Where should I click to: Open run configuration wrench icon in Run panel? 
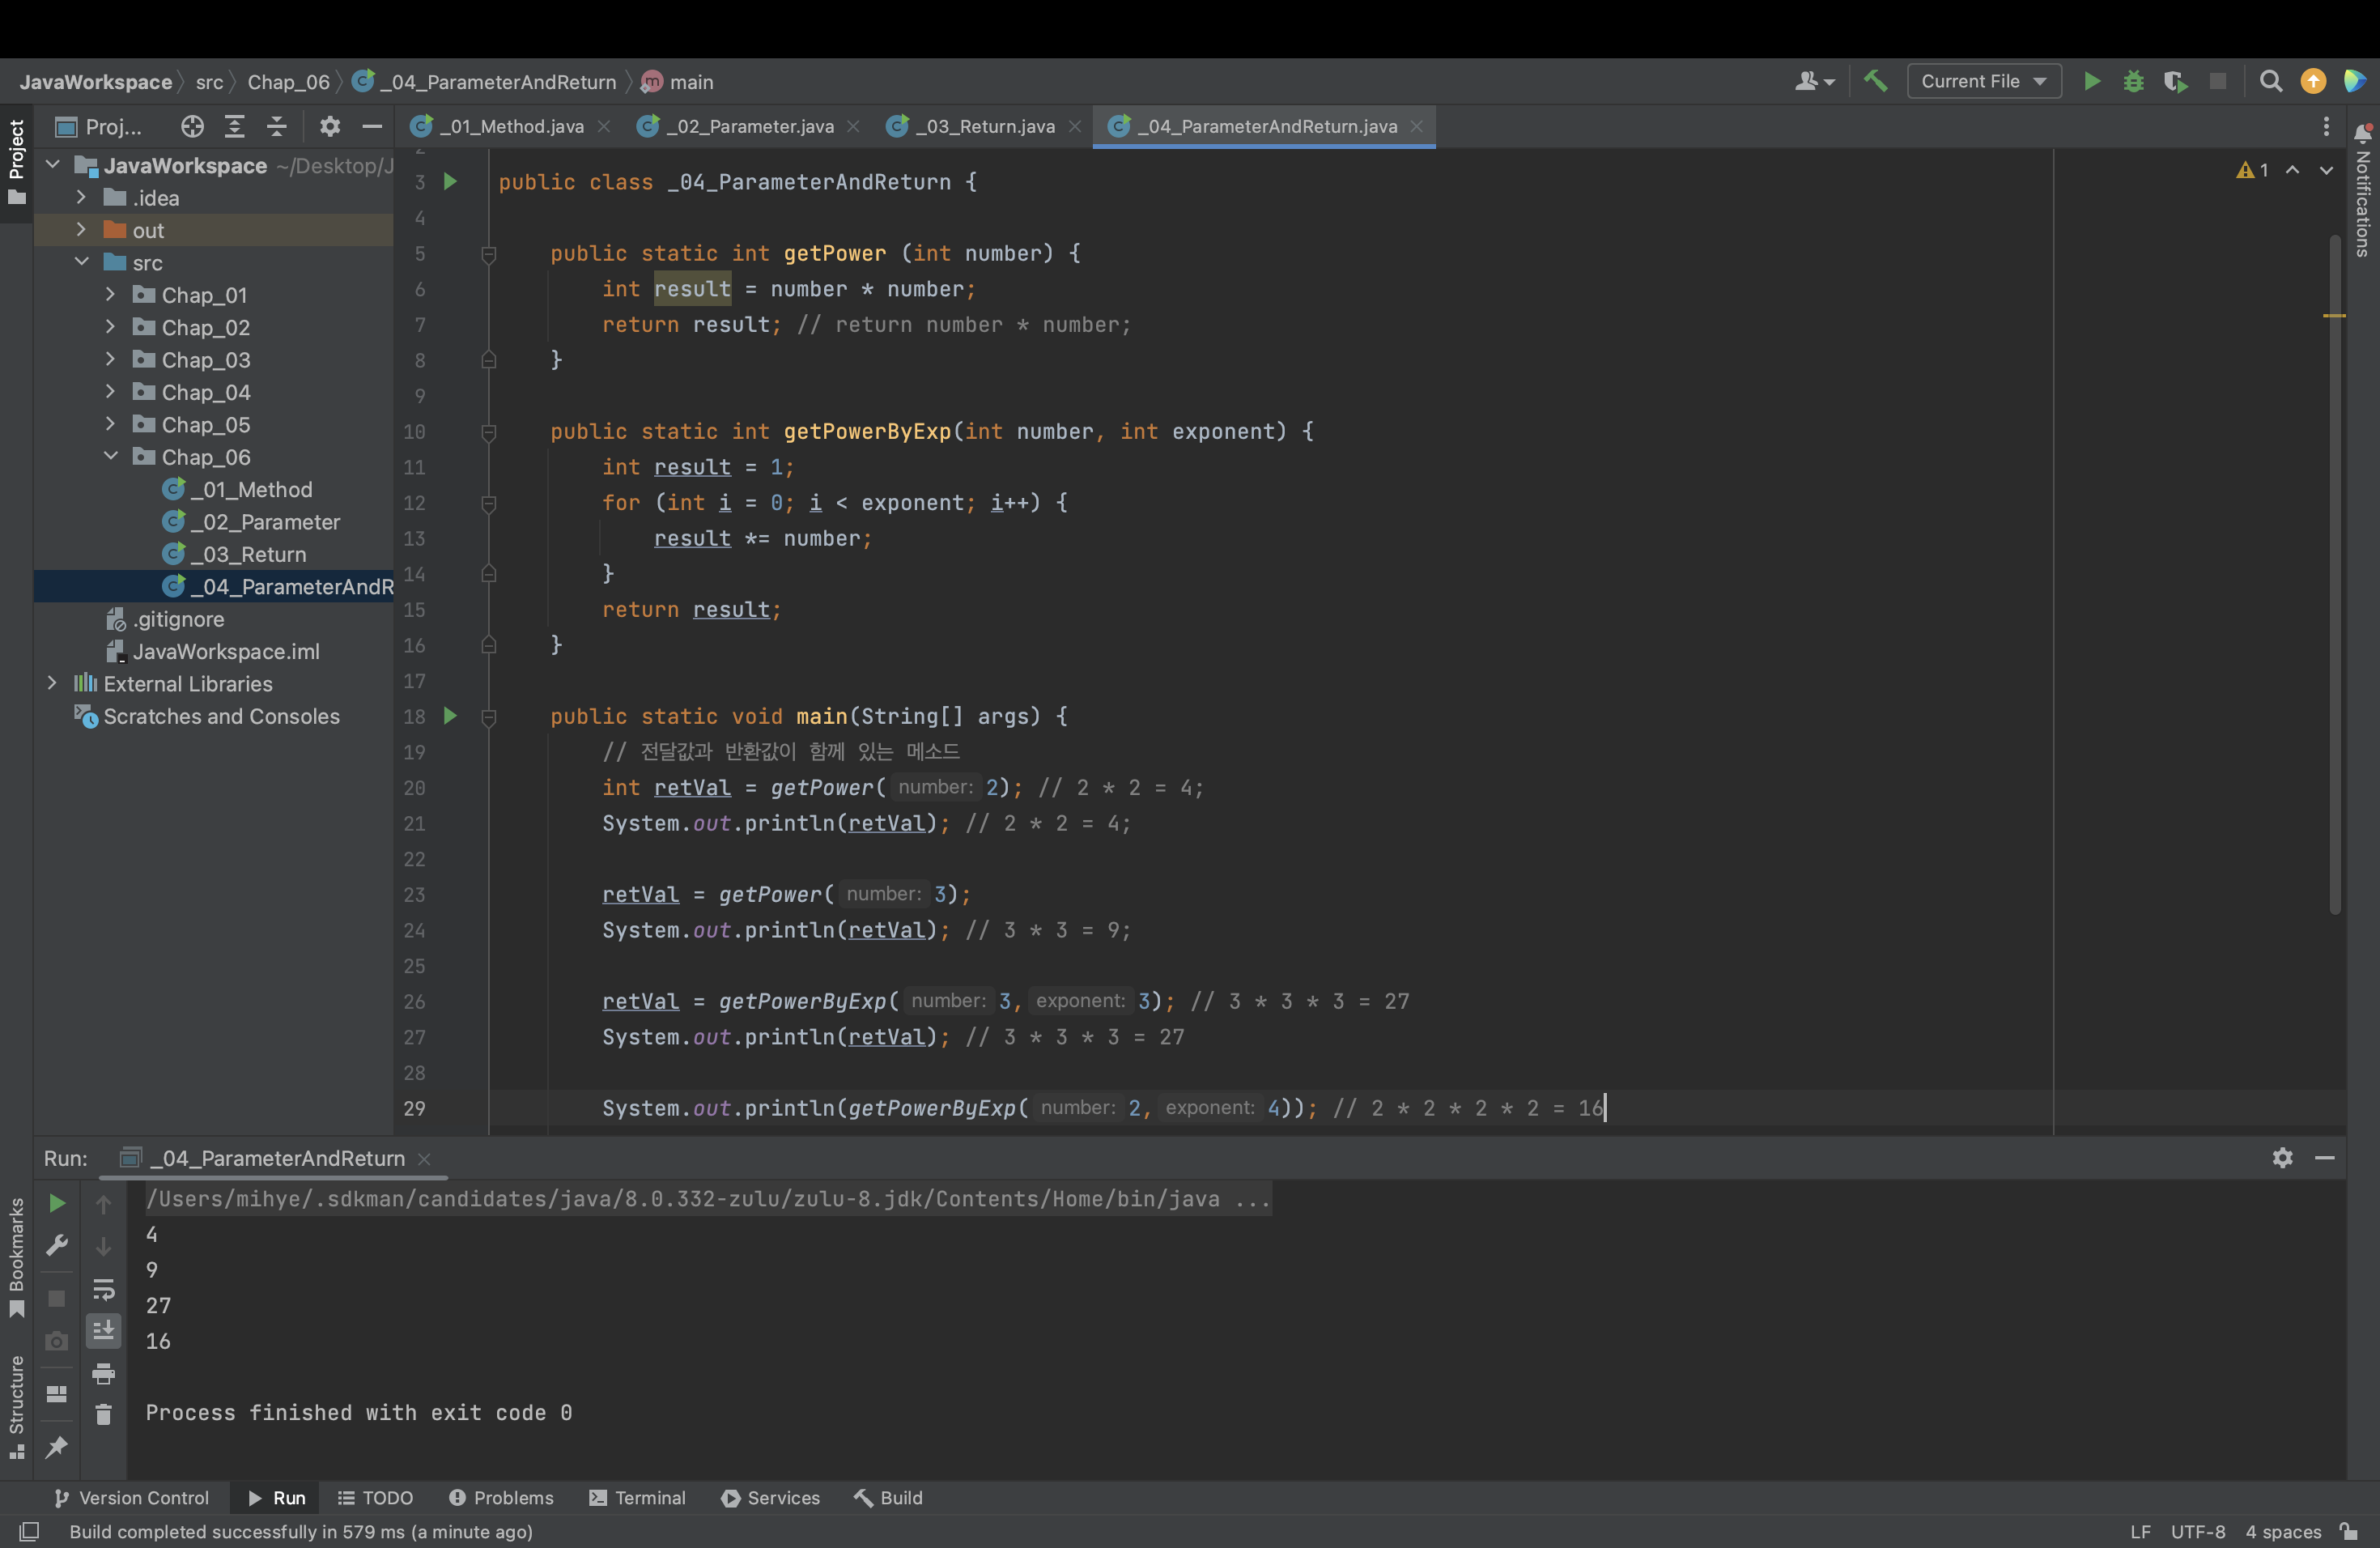(x=57, y=1245)
